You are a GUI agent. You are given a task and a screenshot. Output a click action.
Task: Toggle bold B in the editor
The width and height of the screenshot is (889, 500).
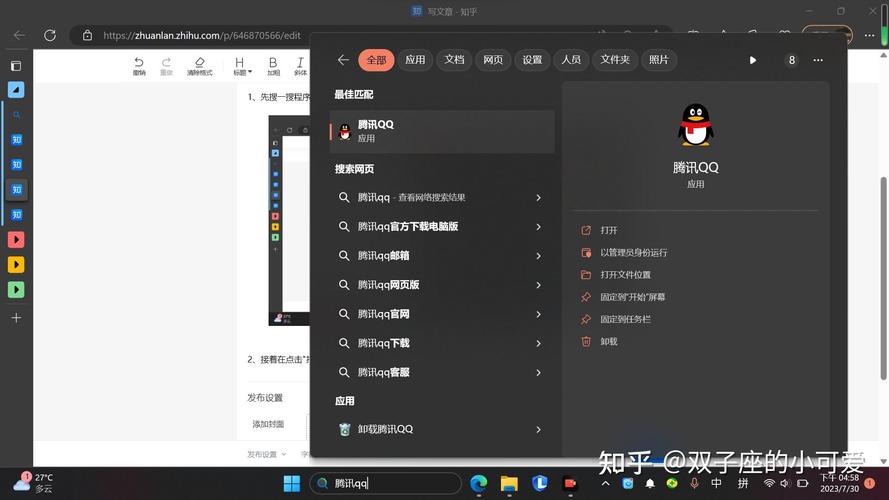click(x=273, y=66)
